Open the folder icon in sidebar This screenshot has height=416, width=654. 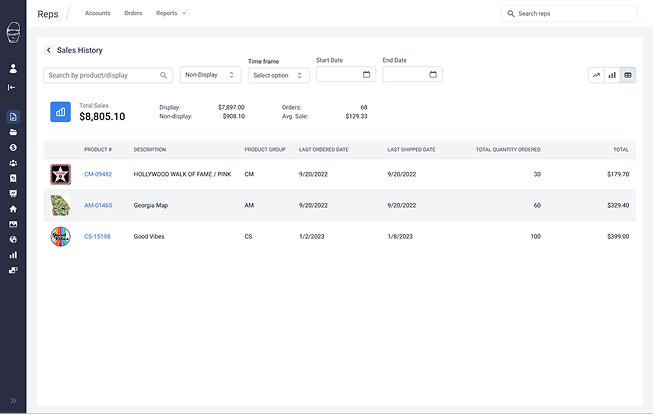[x=13, y=132]
